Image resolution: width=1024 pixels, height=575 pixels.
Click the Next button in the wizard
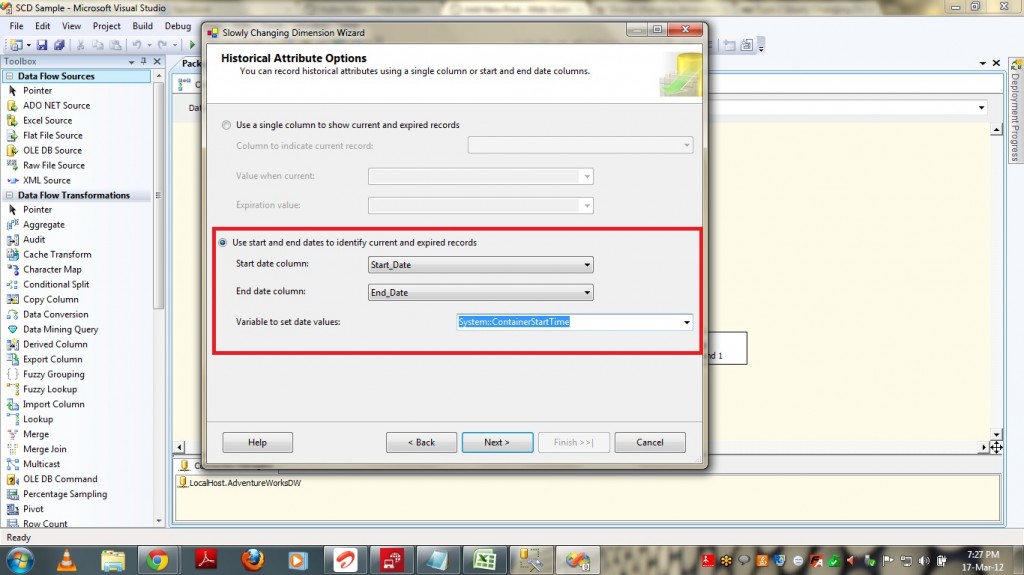tap(496, 442)
